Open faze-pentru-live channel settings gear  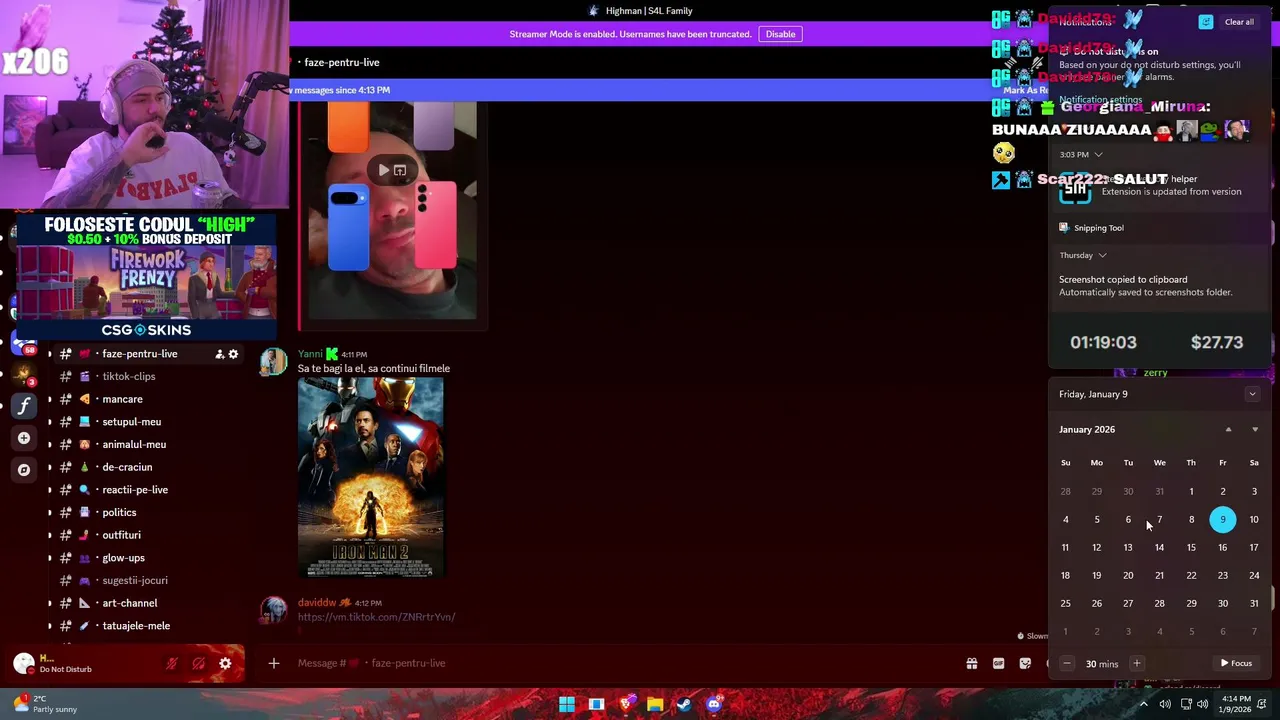233,354
